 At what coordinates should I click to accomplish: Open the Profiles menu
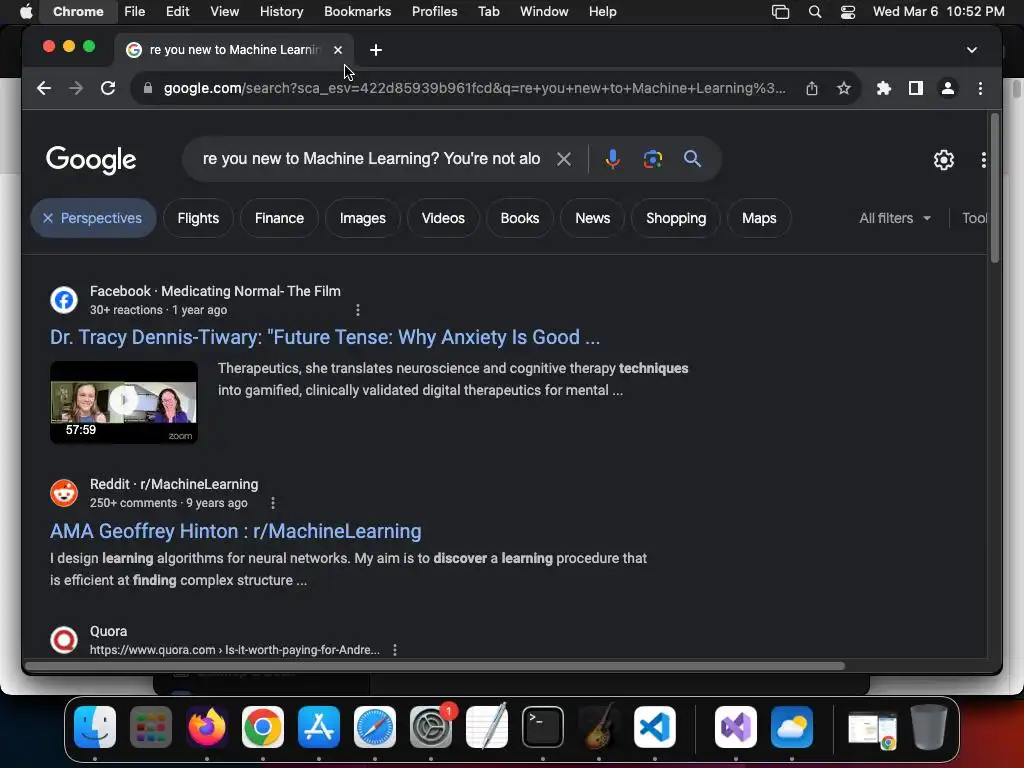tap(434, 12)
